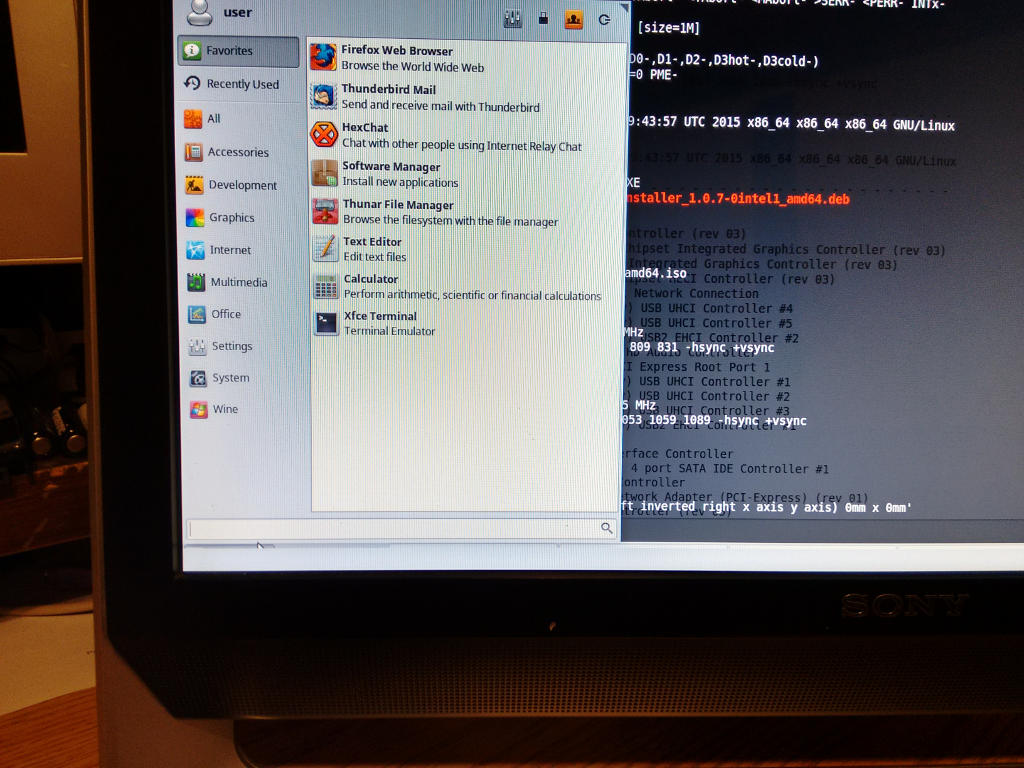Click the lock screen padlock icon

tap(543, 19)
